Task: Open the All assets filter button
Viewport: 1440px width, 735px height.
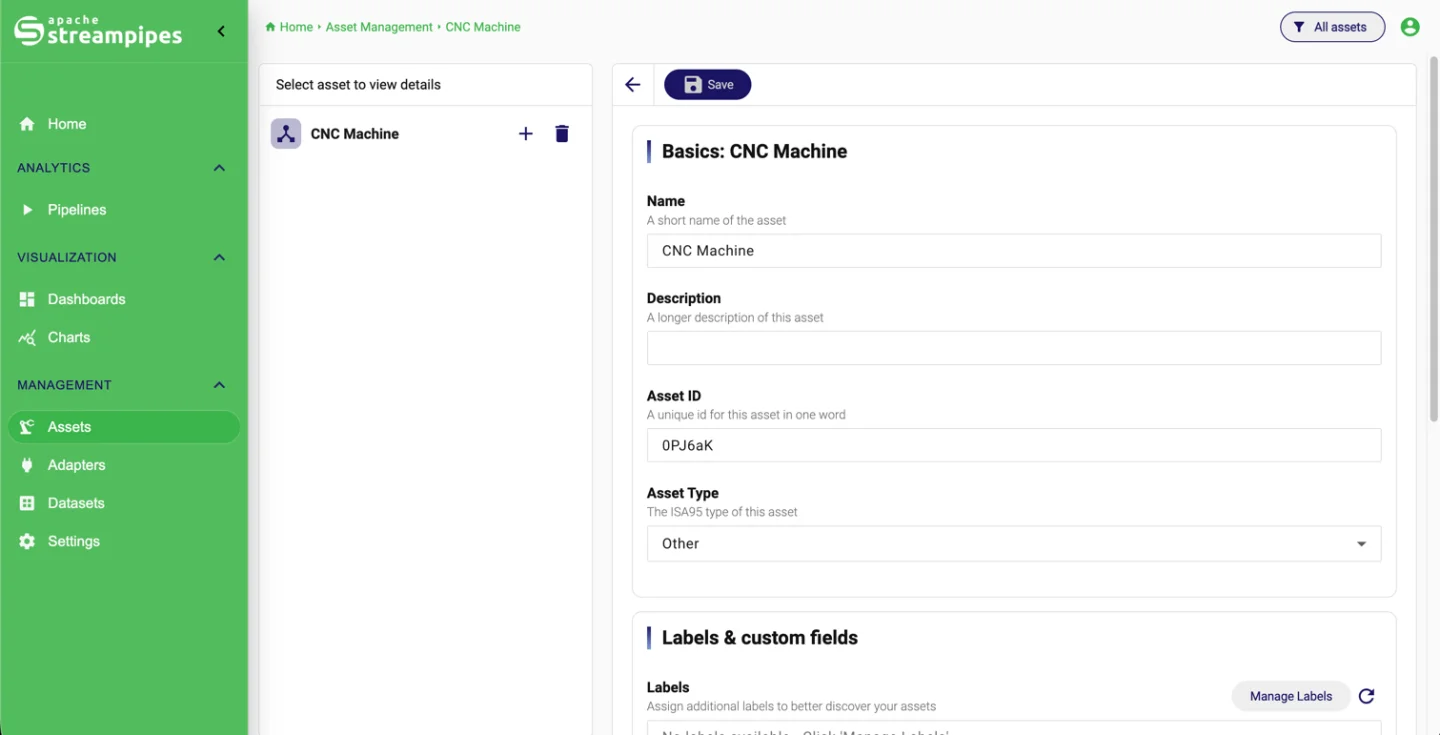Action: pyautogui.click(x=1332, y=27)
